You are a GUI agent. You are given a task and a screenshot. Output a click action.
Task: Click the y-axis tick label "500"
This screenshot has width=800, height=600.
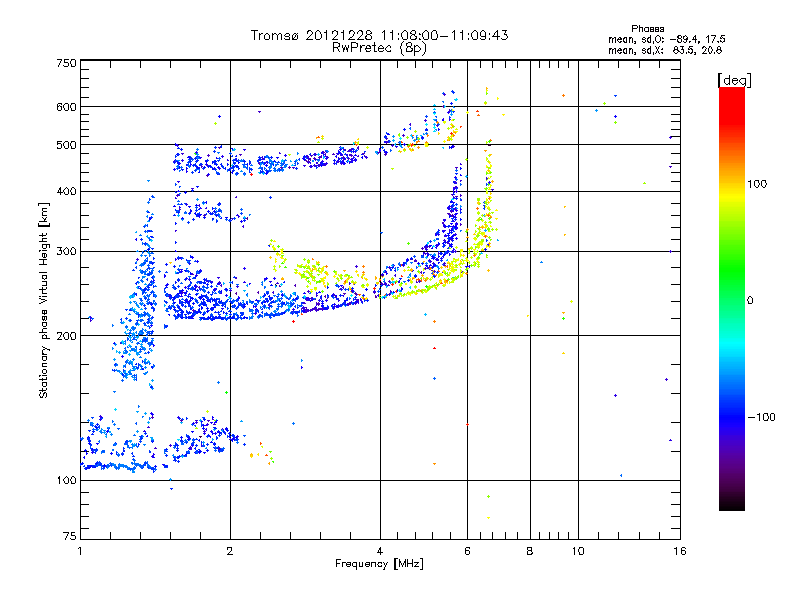tap(67, 145)
